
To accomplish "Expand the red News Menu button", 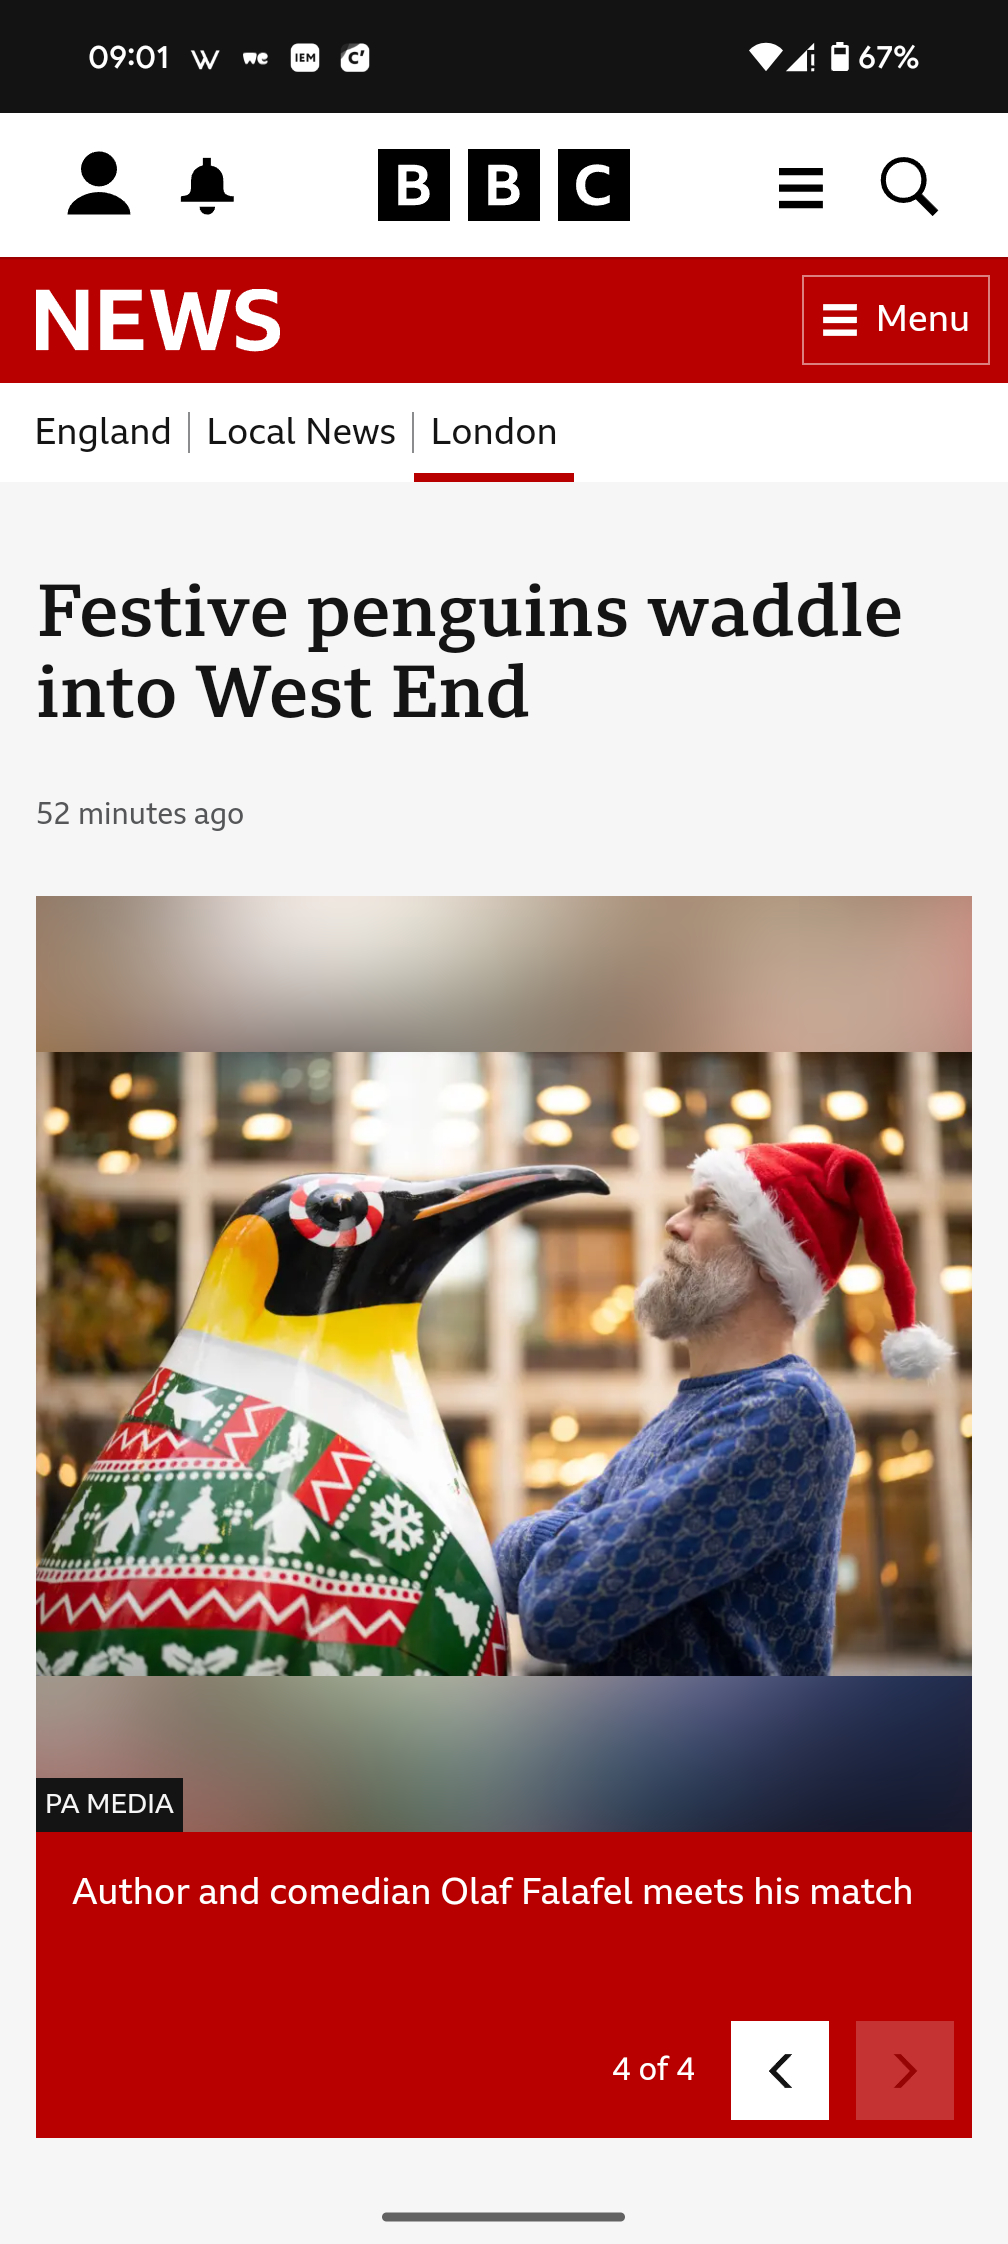I will (896, 320).
